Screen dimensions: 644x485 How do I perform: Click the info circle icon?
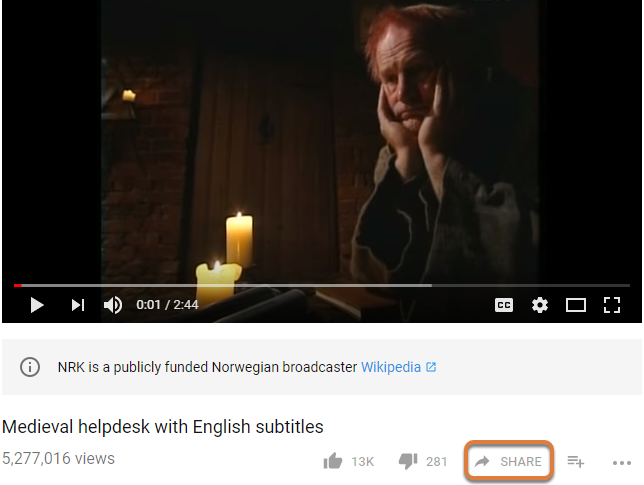point(30,367)
